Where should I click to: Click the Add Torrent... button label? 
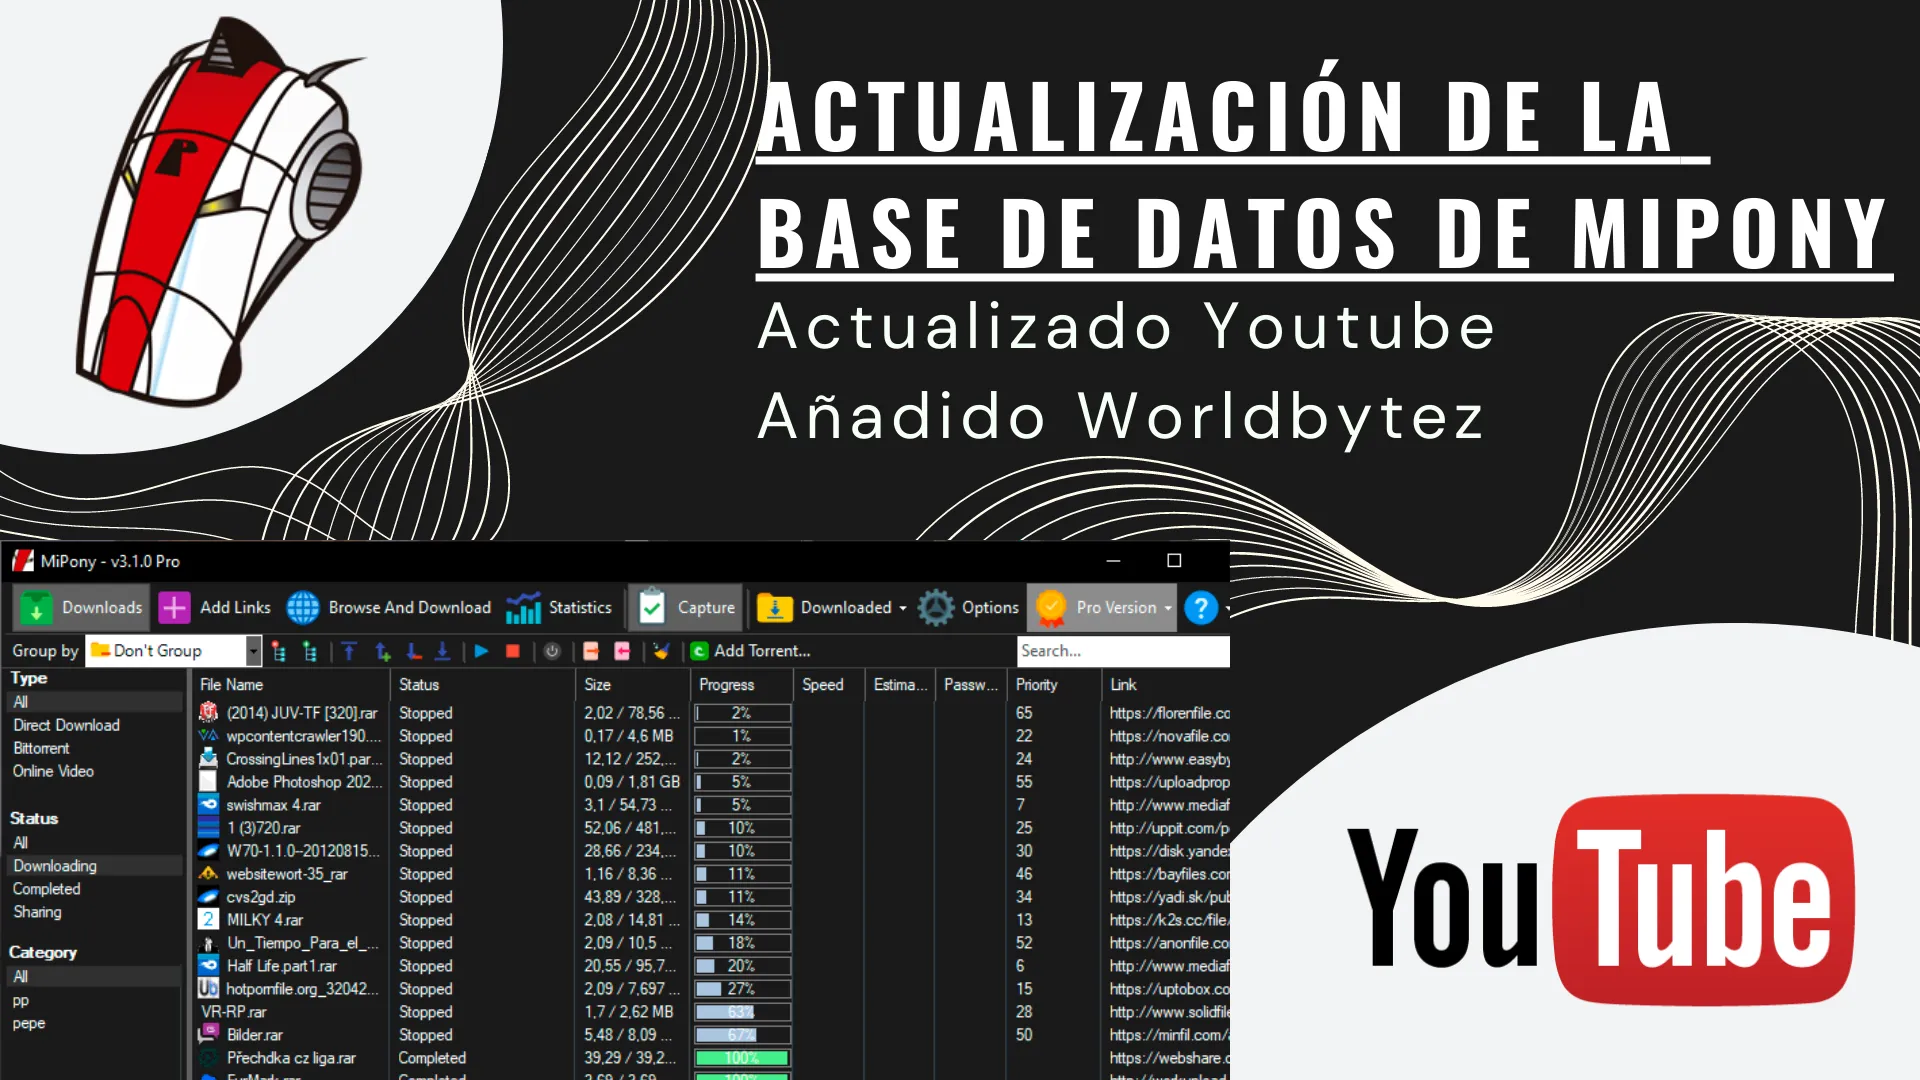pyautogui.click(x=762, y=651)
